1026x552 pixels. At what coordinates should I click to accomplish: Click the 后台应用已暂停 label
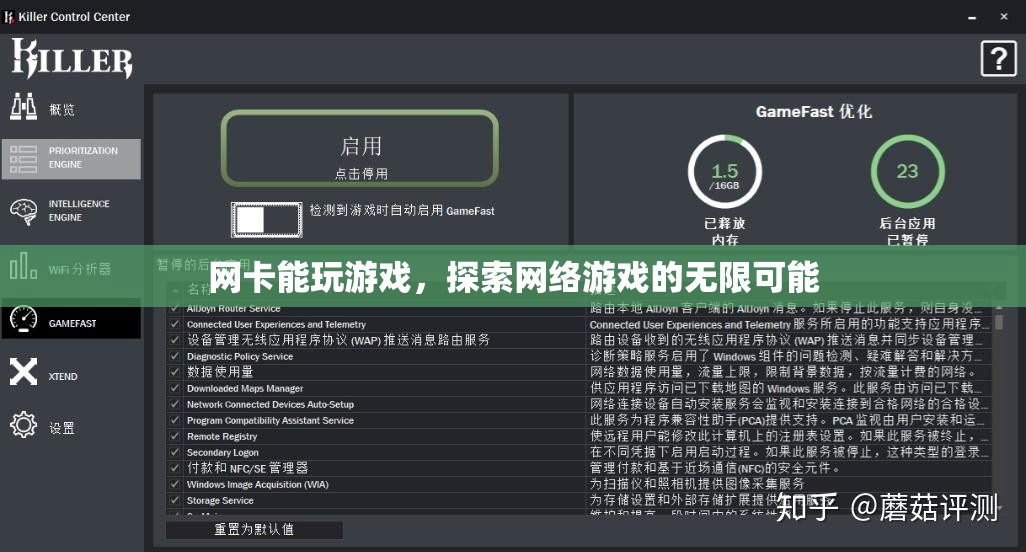click(x=907, y=232)
